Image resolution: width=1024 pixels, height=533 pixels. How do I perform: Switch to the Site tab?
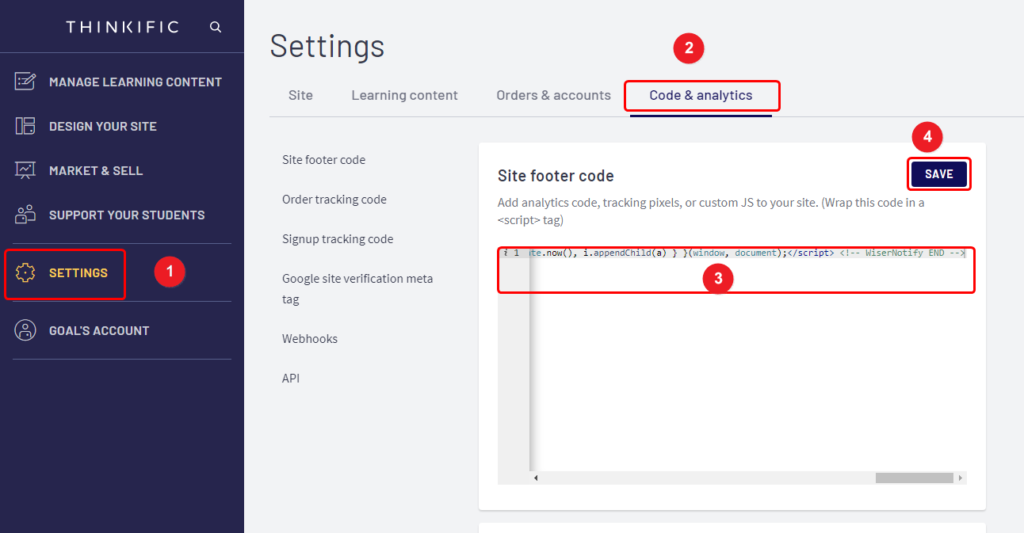coord(300,95)
